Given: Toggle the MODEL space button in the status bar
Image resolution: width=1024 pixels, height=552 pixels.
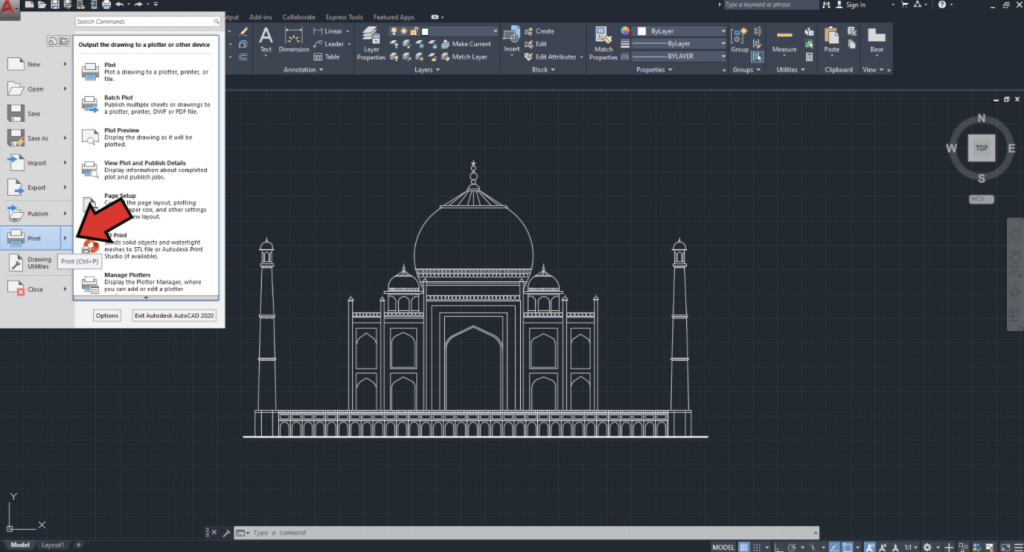Looking at the screenshot, I should pos(723,547).
